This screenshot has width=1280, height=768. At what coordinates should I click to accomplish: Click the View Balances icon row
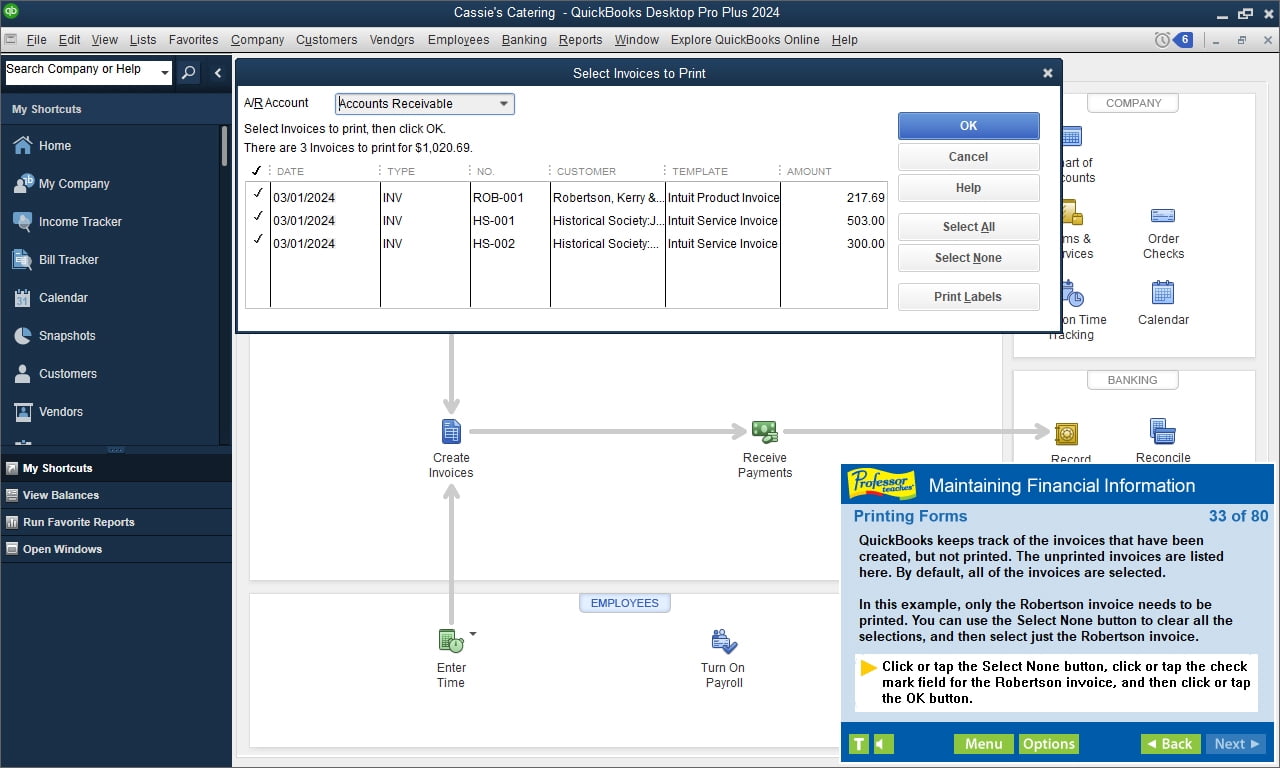116,495
